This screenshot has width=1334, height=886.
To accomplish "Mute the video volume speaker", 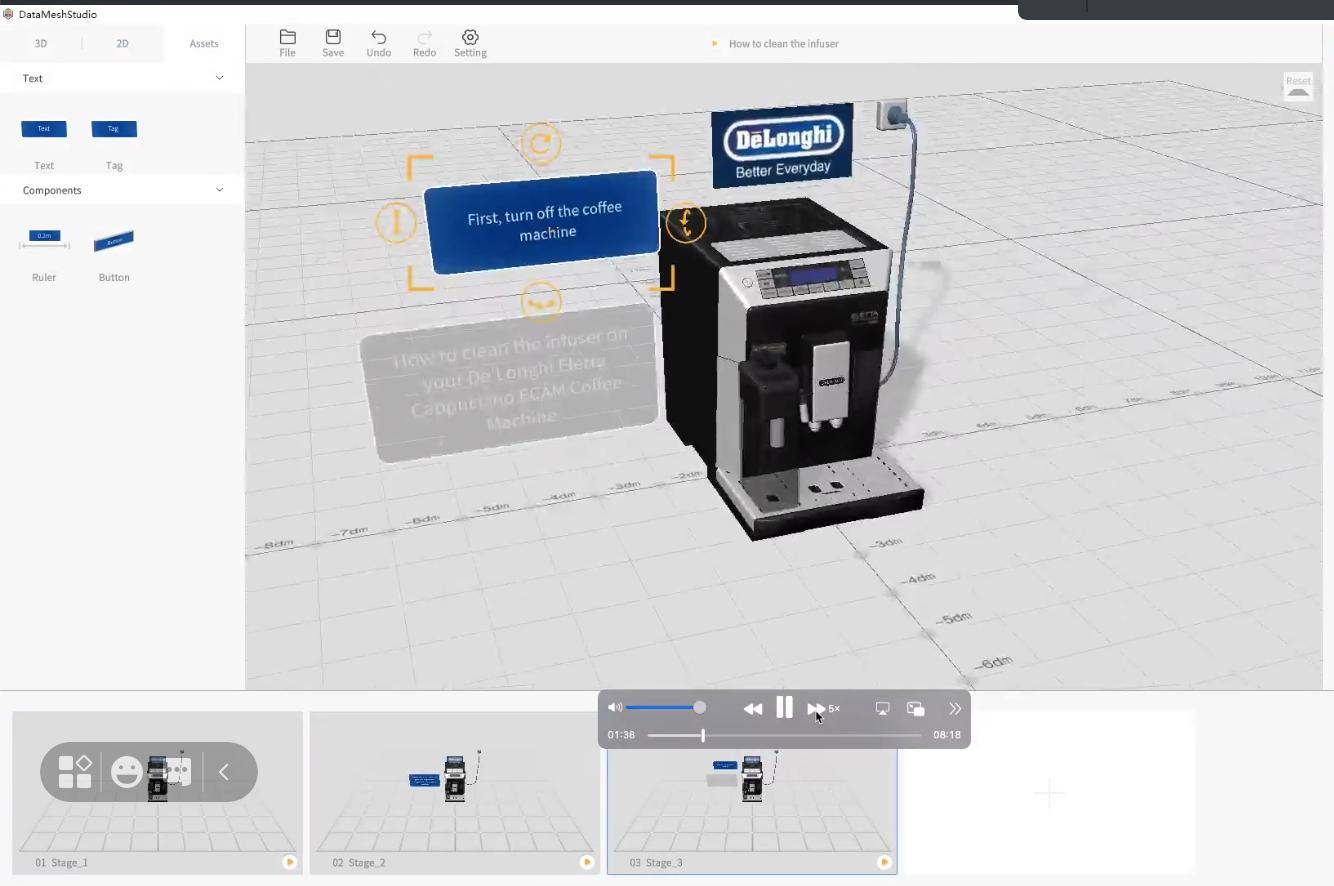I will point(615,708).
